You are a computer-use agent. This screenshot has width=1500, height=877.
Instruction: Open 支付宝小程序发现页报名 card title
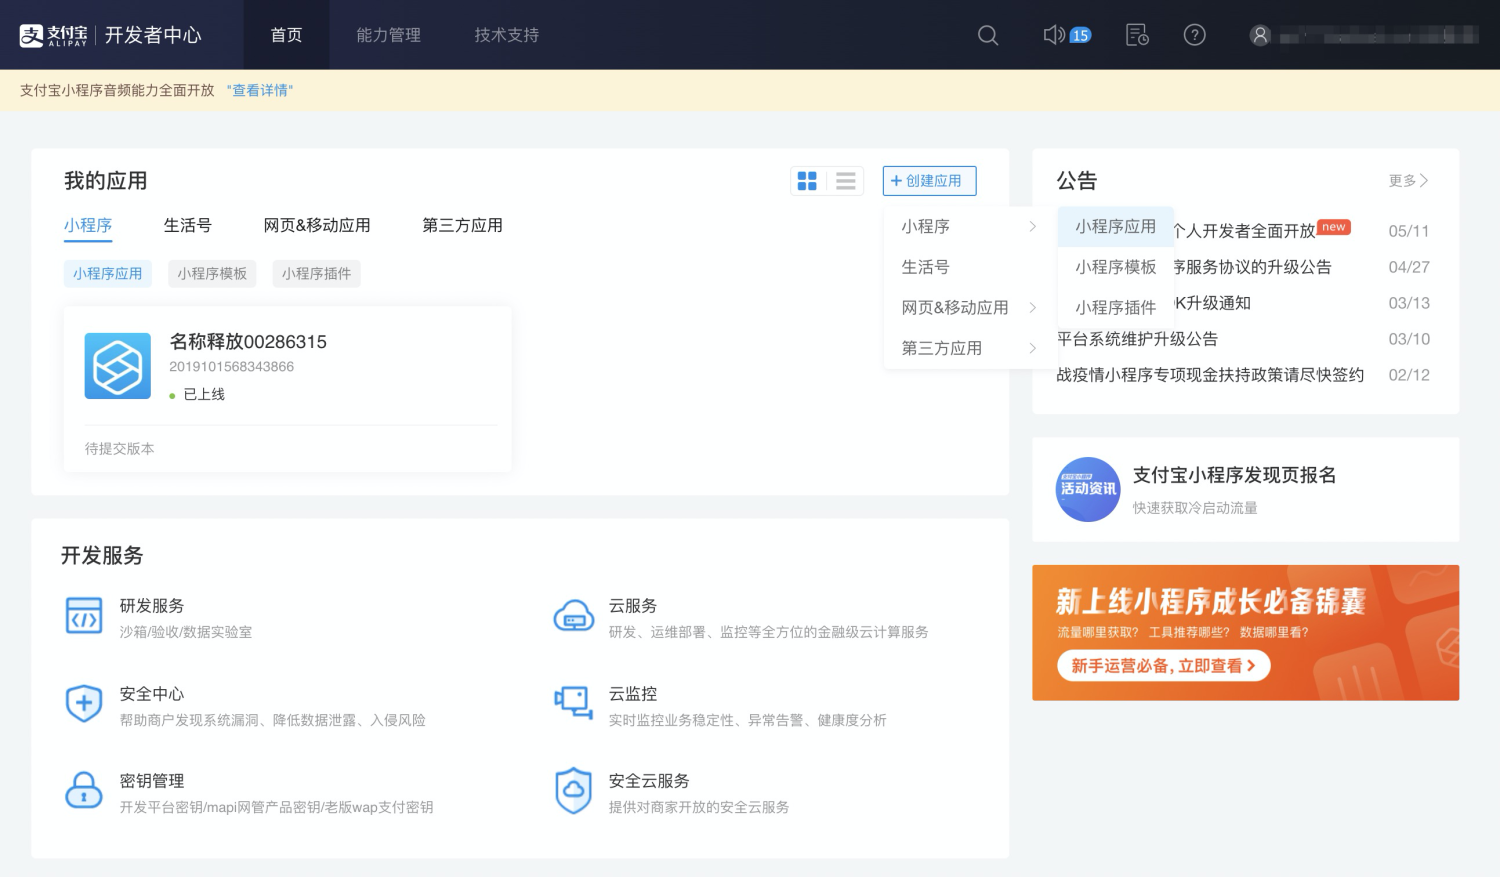(x=1234, y=475)
